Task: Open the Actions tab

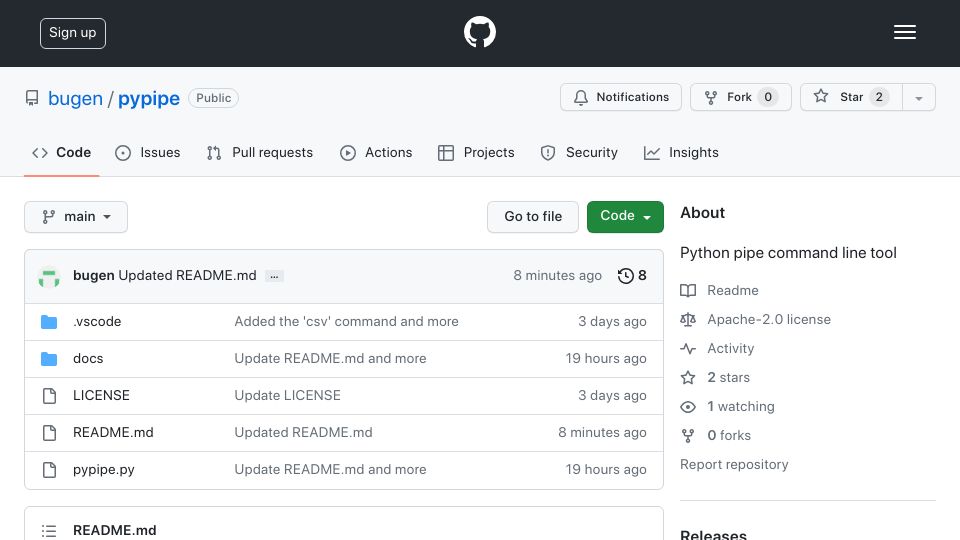Action: 377,152
